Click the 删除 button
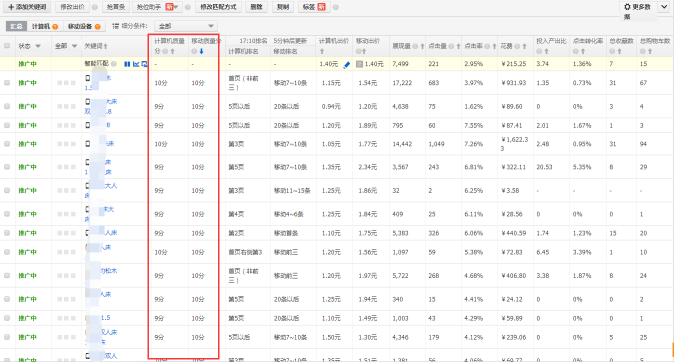 pyautogui.click(x=257, y=7)
